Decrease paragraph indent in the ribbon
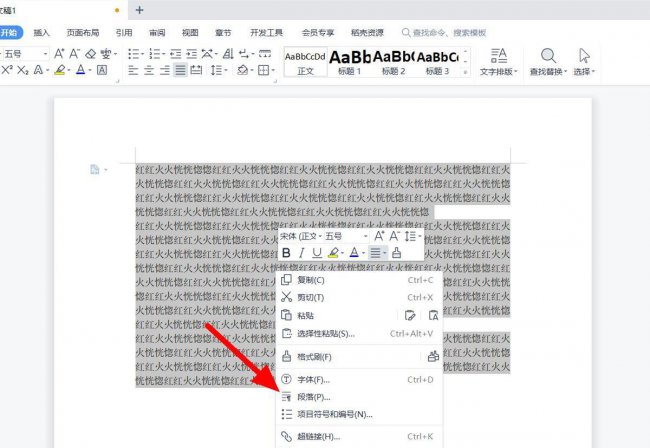Image resolution: width=650 pixels, height=448 pixels. tap(176, 54)
